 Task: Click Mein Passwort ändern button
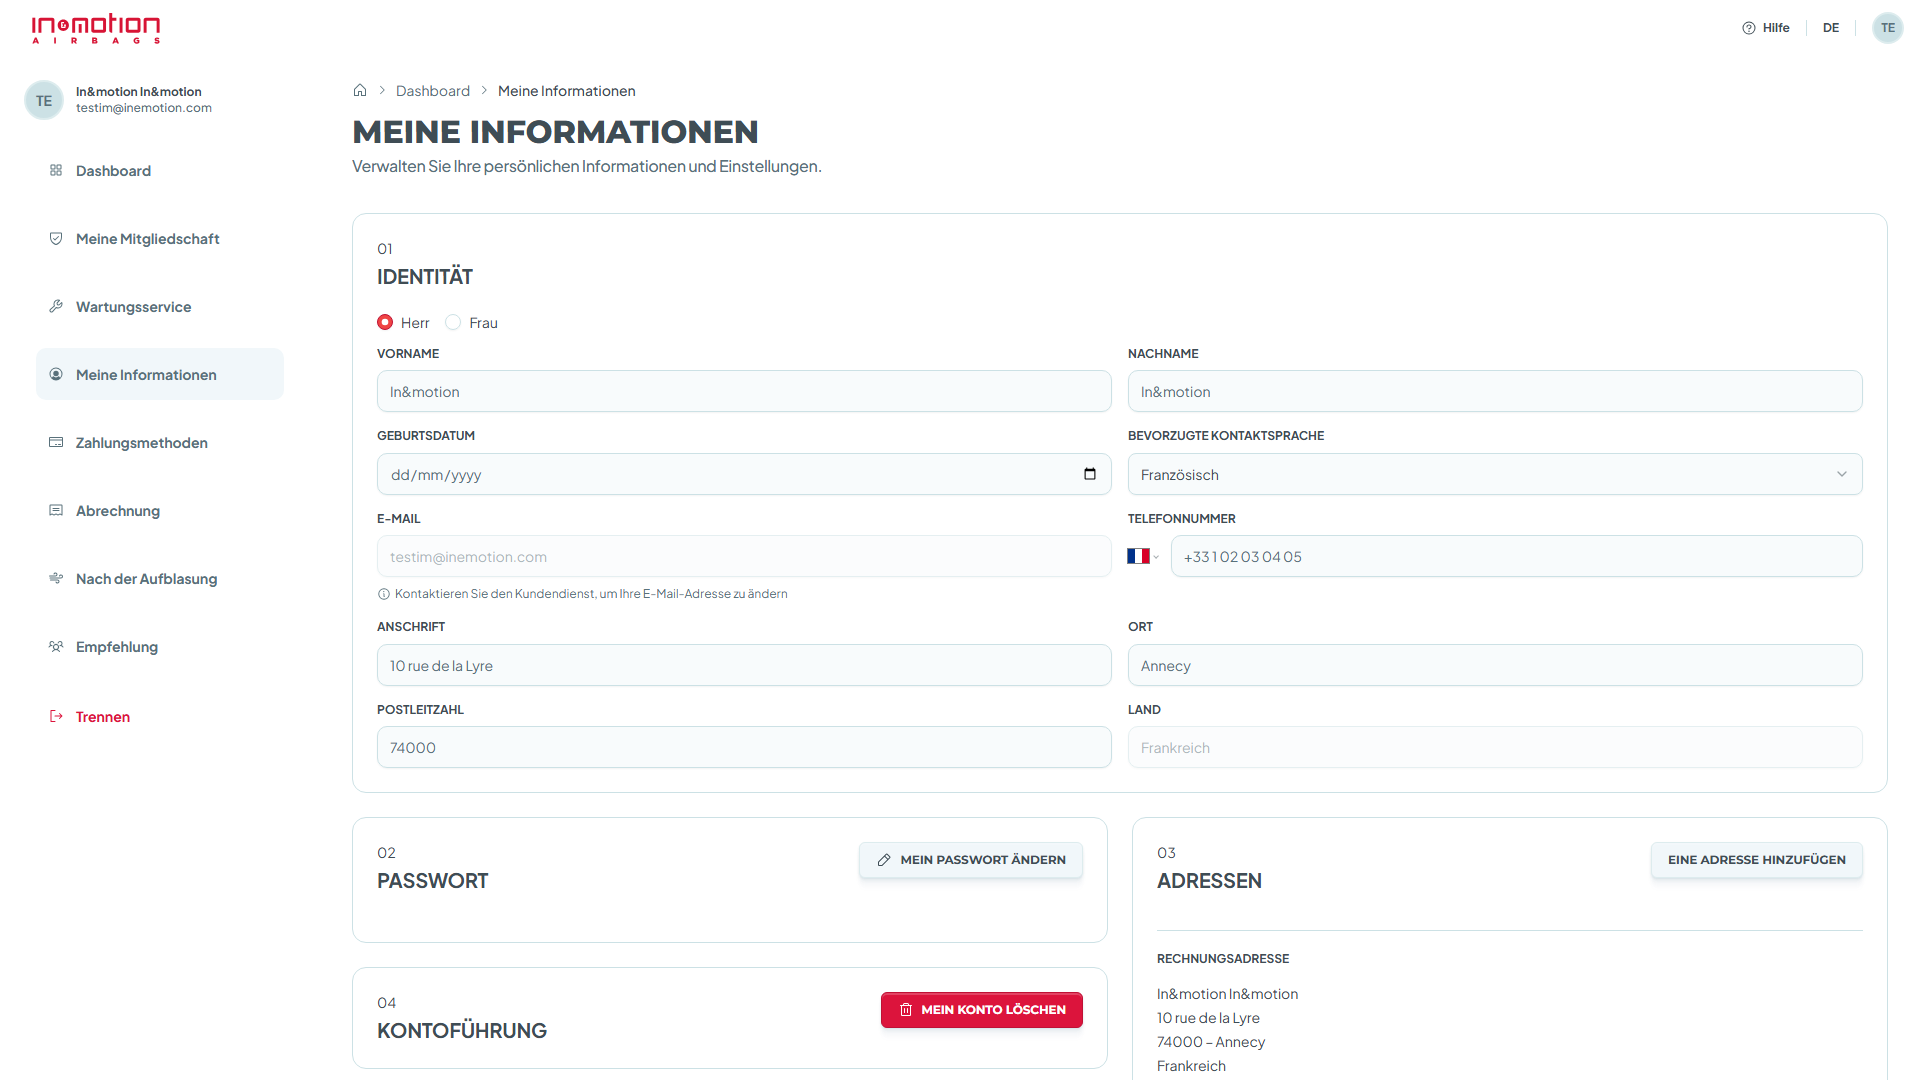(x=971, y=860)
